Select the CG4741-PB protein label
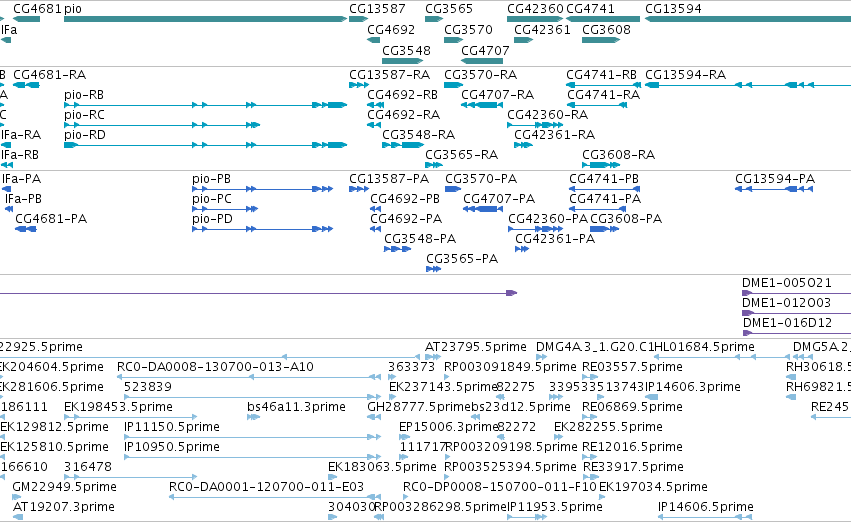Image resolution: width=851 pixels, height=522 pixels. (x=604, y=179)
